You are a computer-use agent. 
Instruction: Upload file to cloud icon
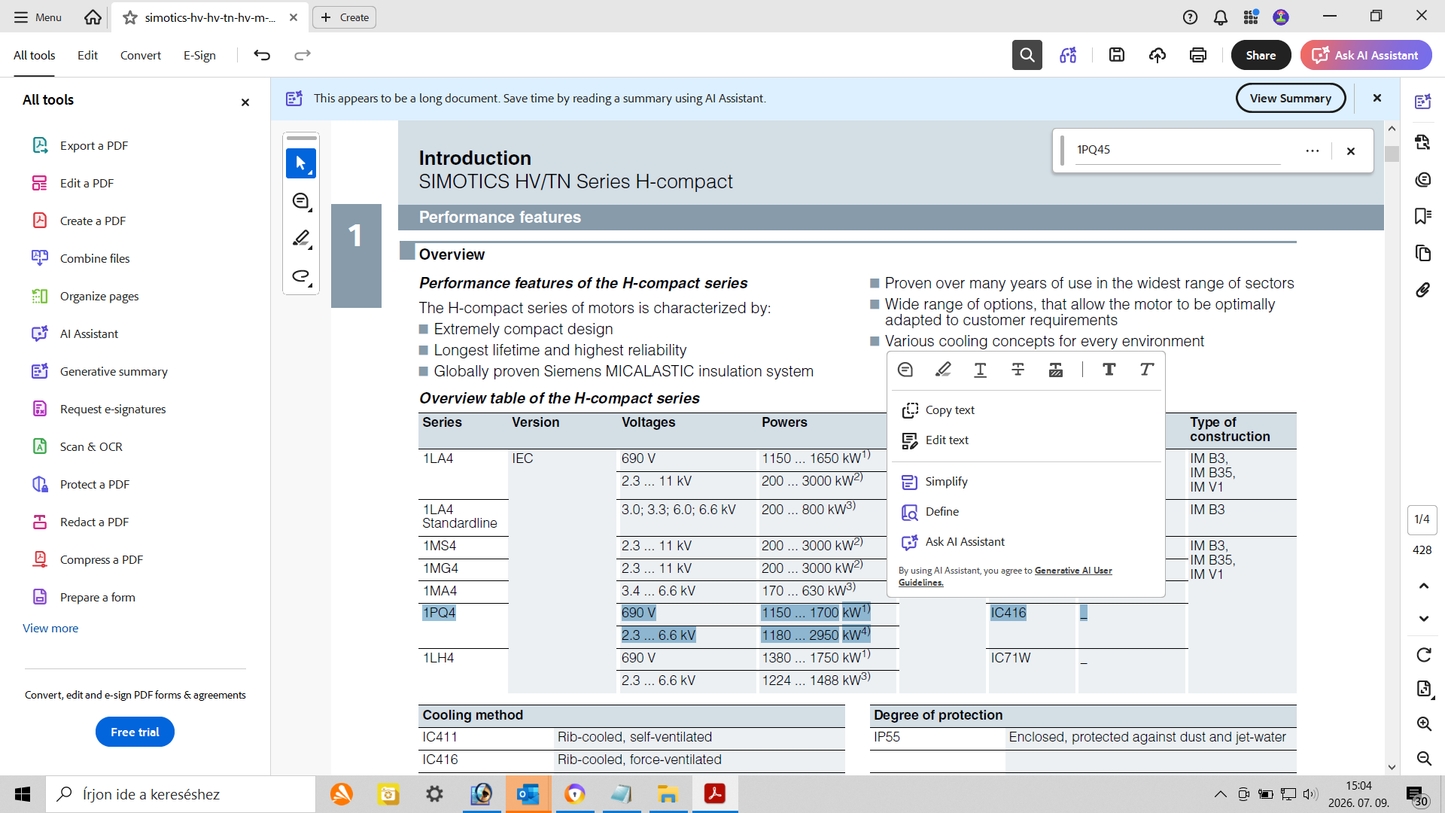click(1157, 55)
